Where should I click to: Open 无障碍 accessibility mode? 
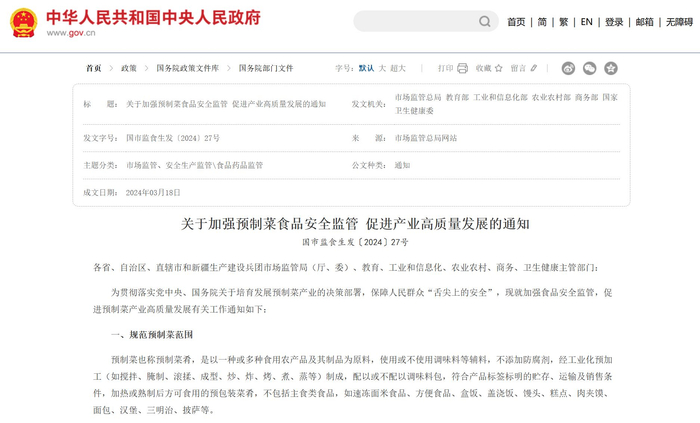click(679, 22)
